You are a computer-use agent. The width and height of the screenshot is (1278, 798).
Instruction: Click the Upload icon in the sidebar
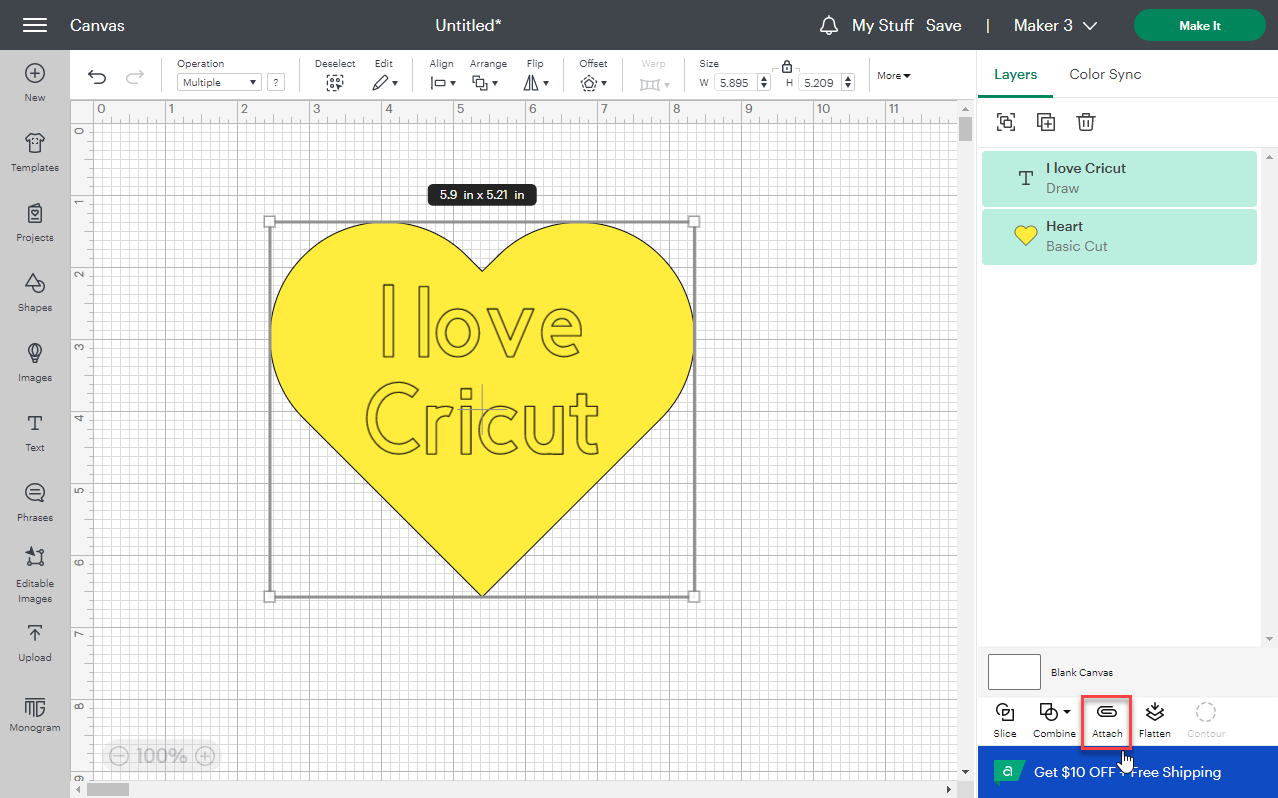34,642
